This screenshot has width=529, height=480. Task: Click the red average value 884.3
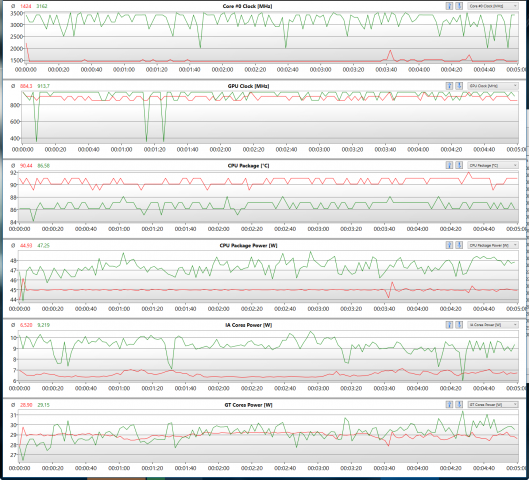(26, 86)
